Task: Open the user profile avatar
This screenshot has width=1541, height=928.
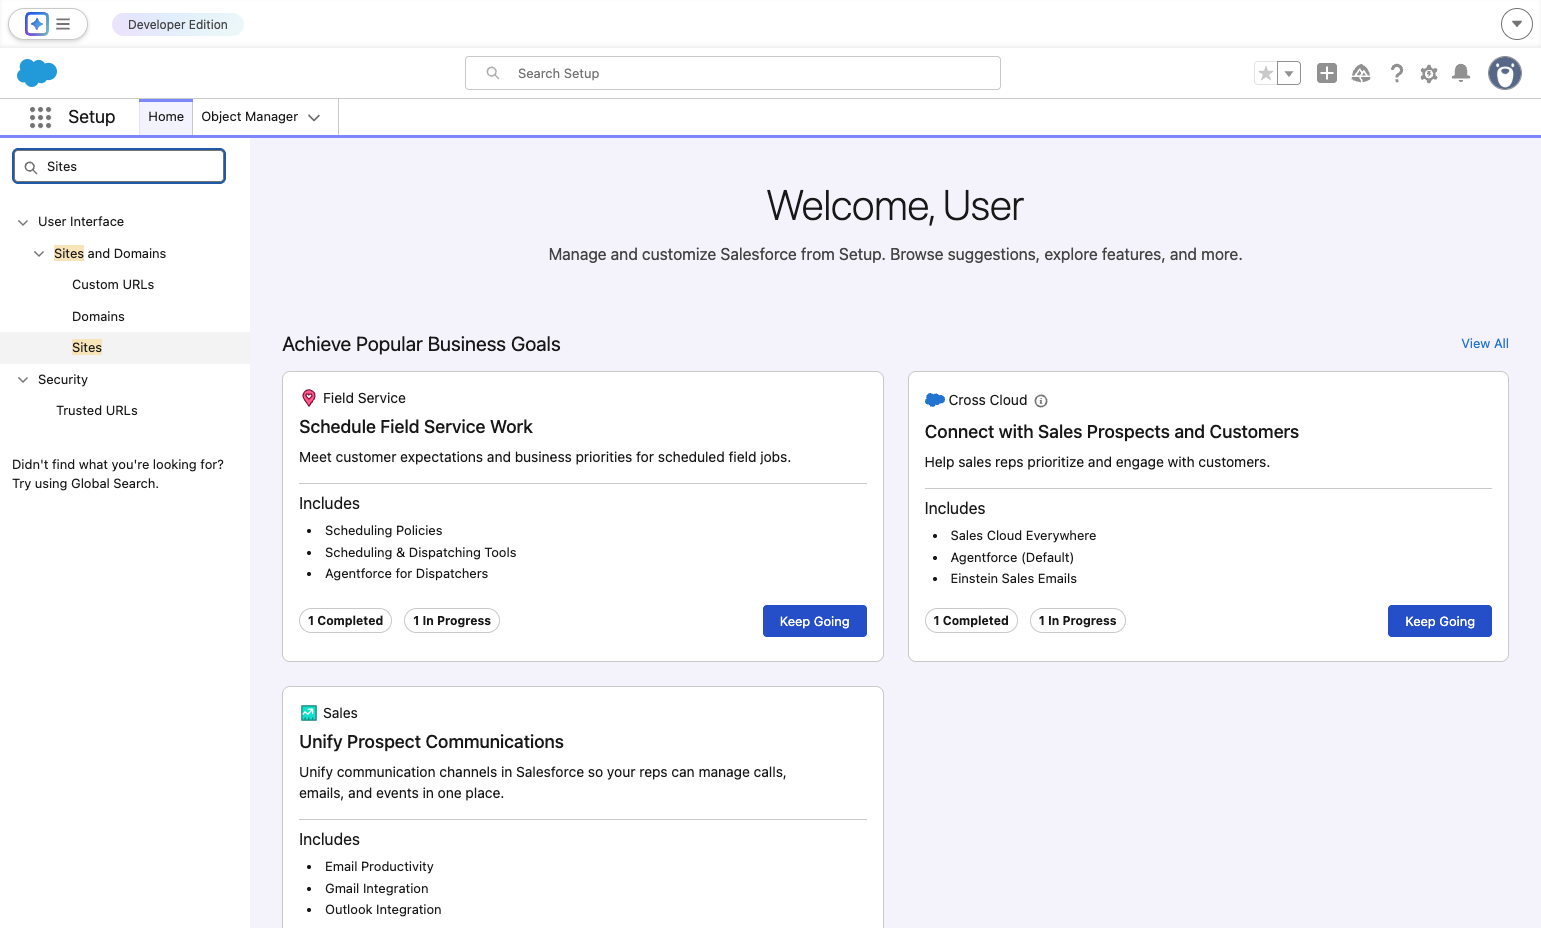Action: [x=1505, y=73]
